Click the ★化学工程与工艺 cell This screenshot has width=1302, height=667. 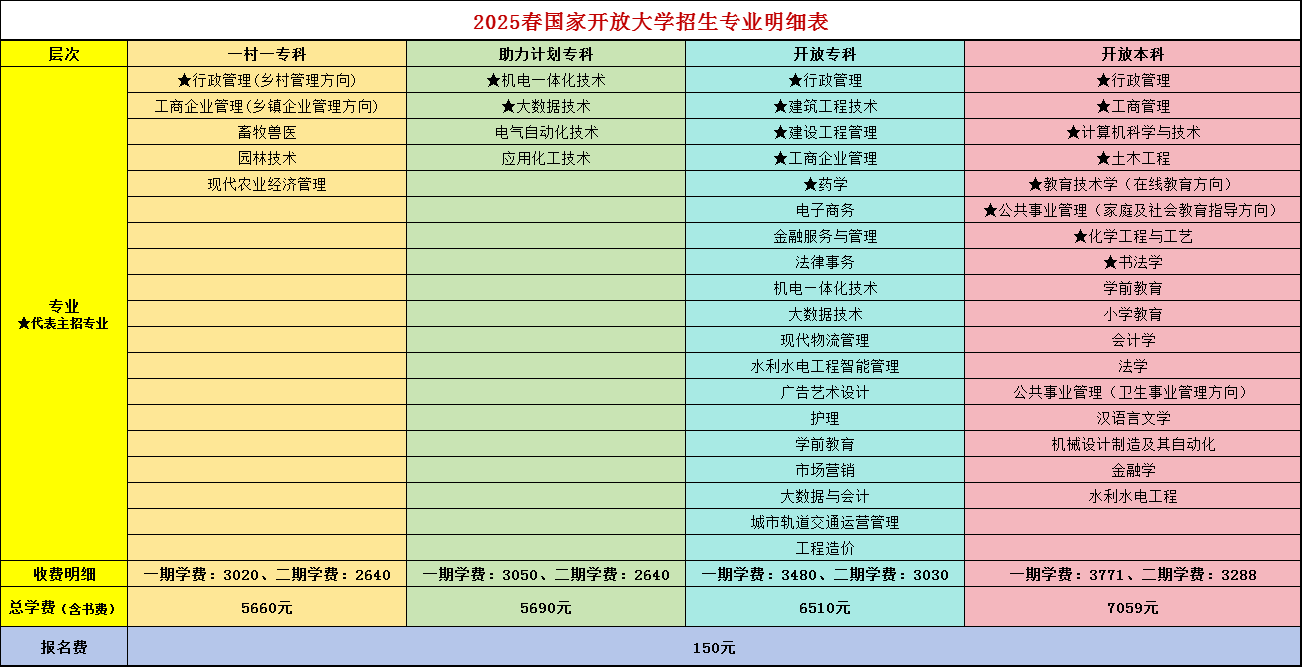pyautogui.click(x=1133, y=236)
